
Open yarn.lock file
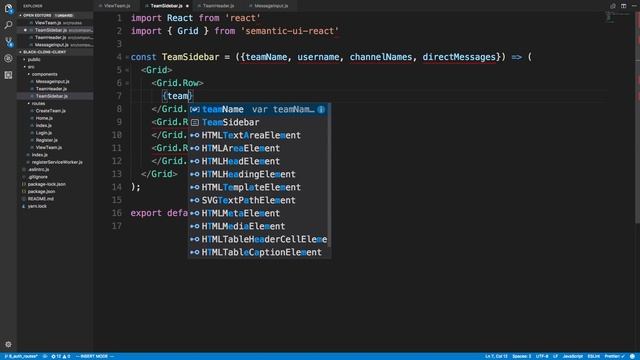pos(55,206)
